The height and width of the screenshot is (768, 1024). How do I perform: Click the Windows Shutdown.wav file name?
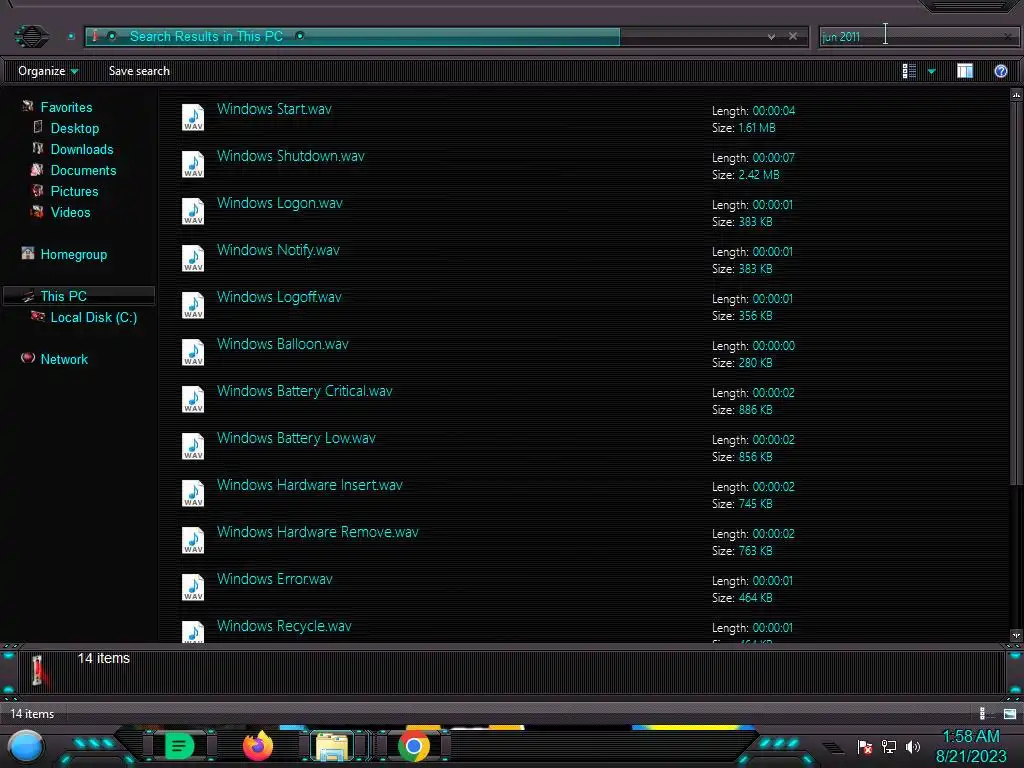[x=291, y=156]
